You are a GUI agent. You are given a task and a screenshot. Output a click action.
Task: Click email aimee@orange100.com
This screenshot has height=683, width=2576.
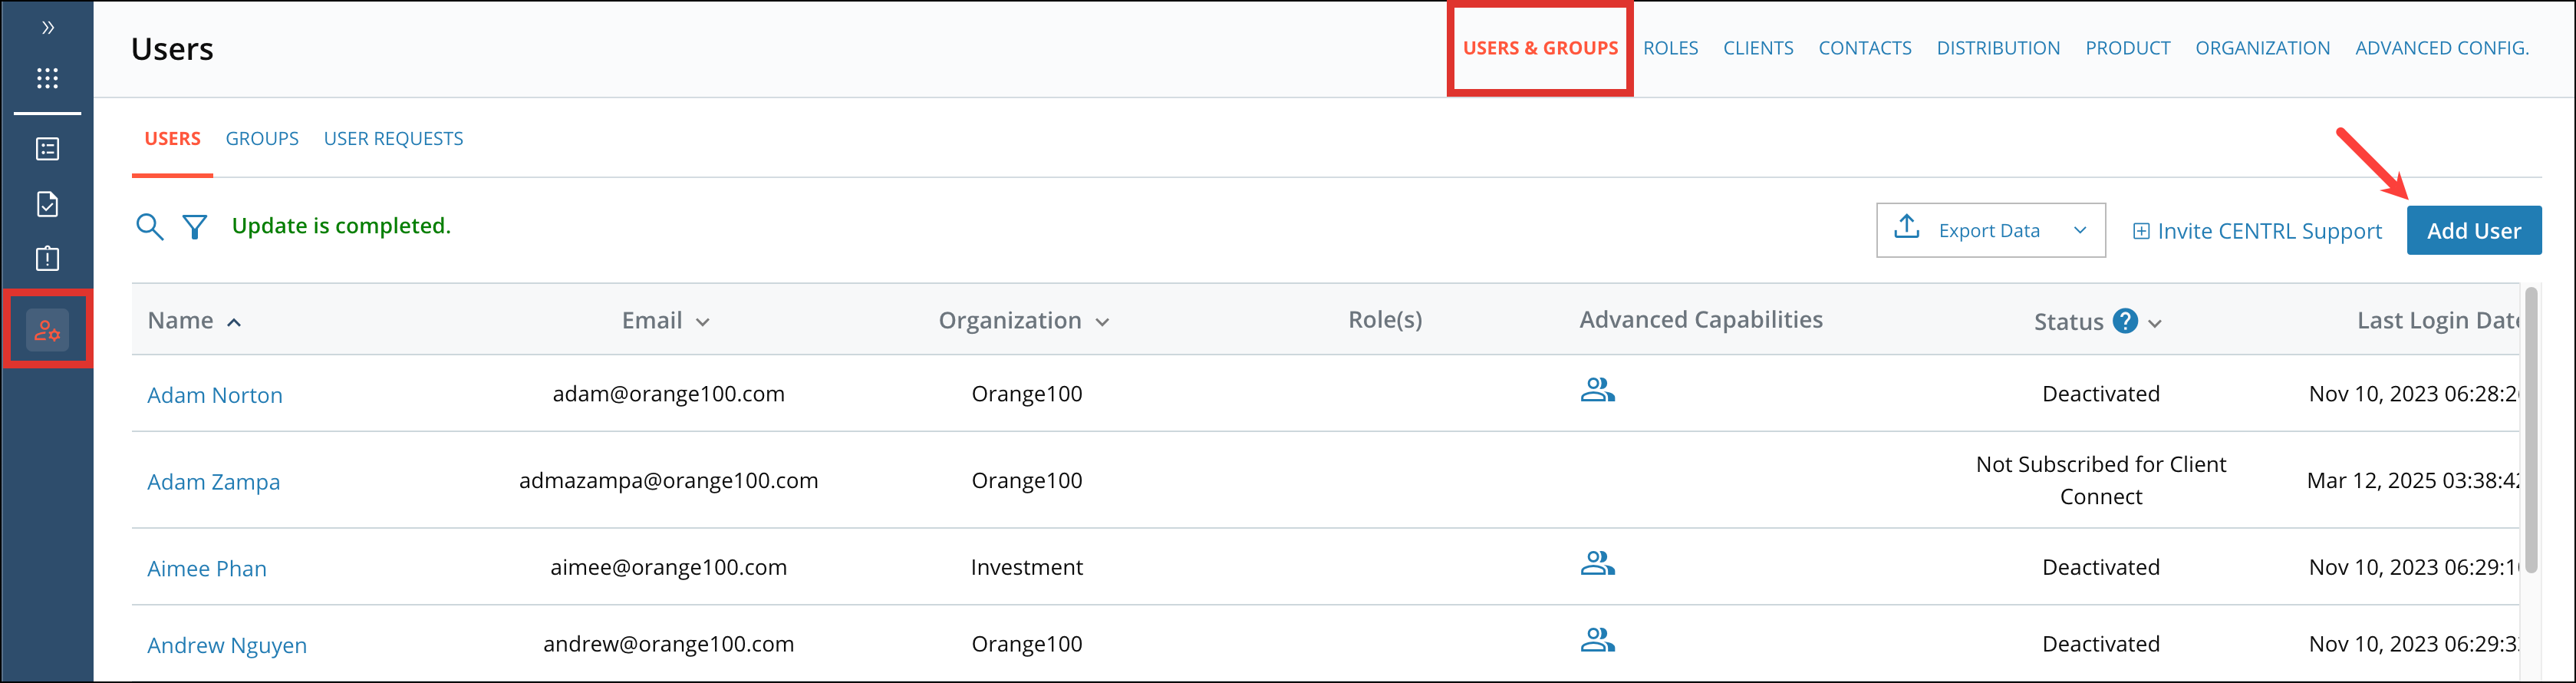[668, 567]
